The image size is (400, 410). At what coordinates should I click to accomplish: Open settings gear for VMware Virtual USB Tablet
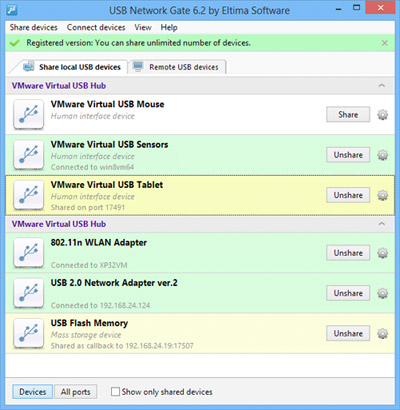point(382,195)
